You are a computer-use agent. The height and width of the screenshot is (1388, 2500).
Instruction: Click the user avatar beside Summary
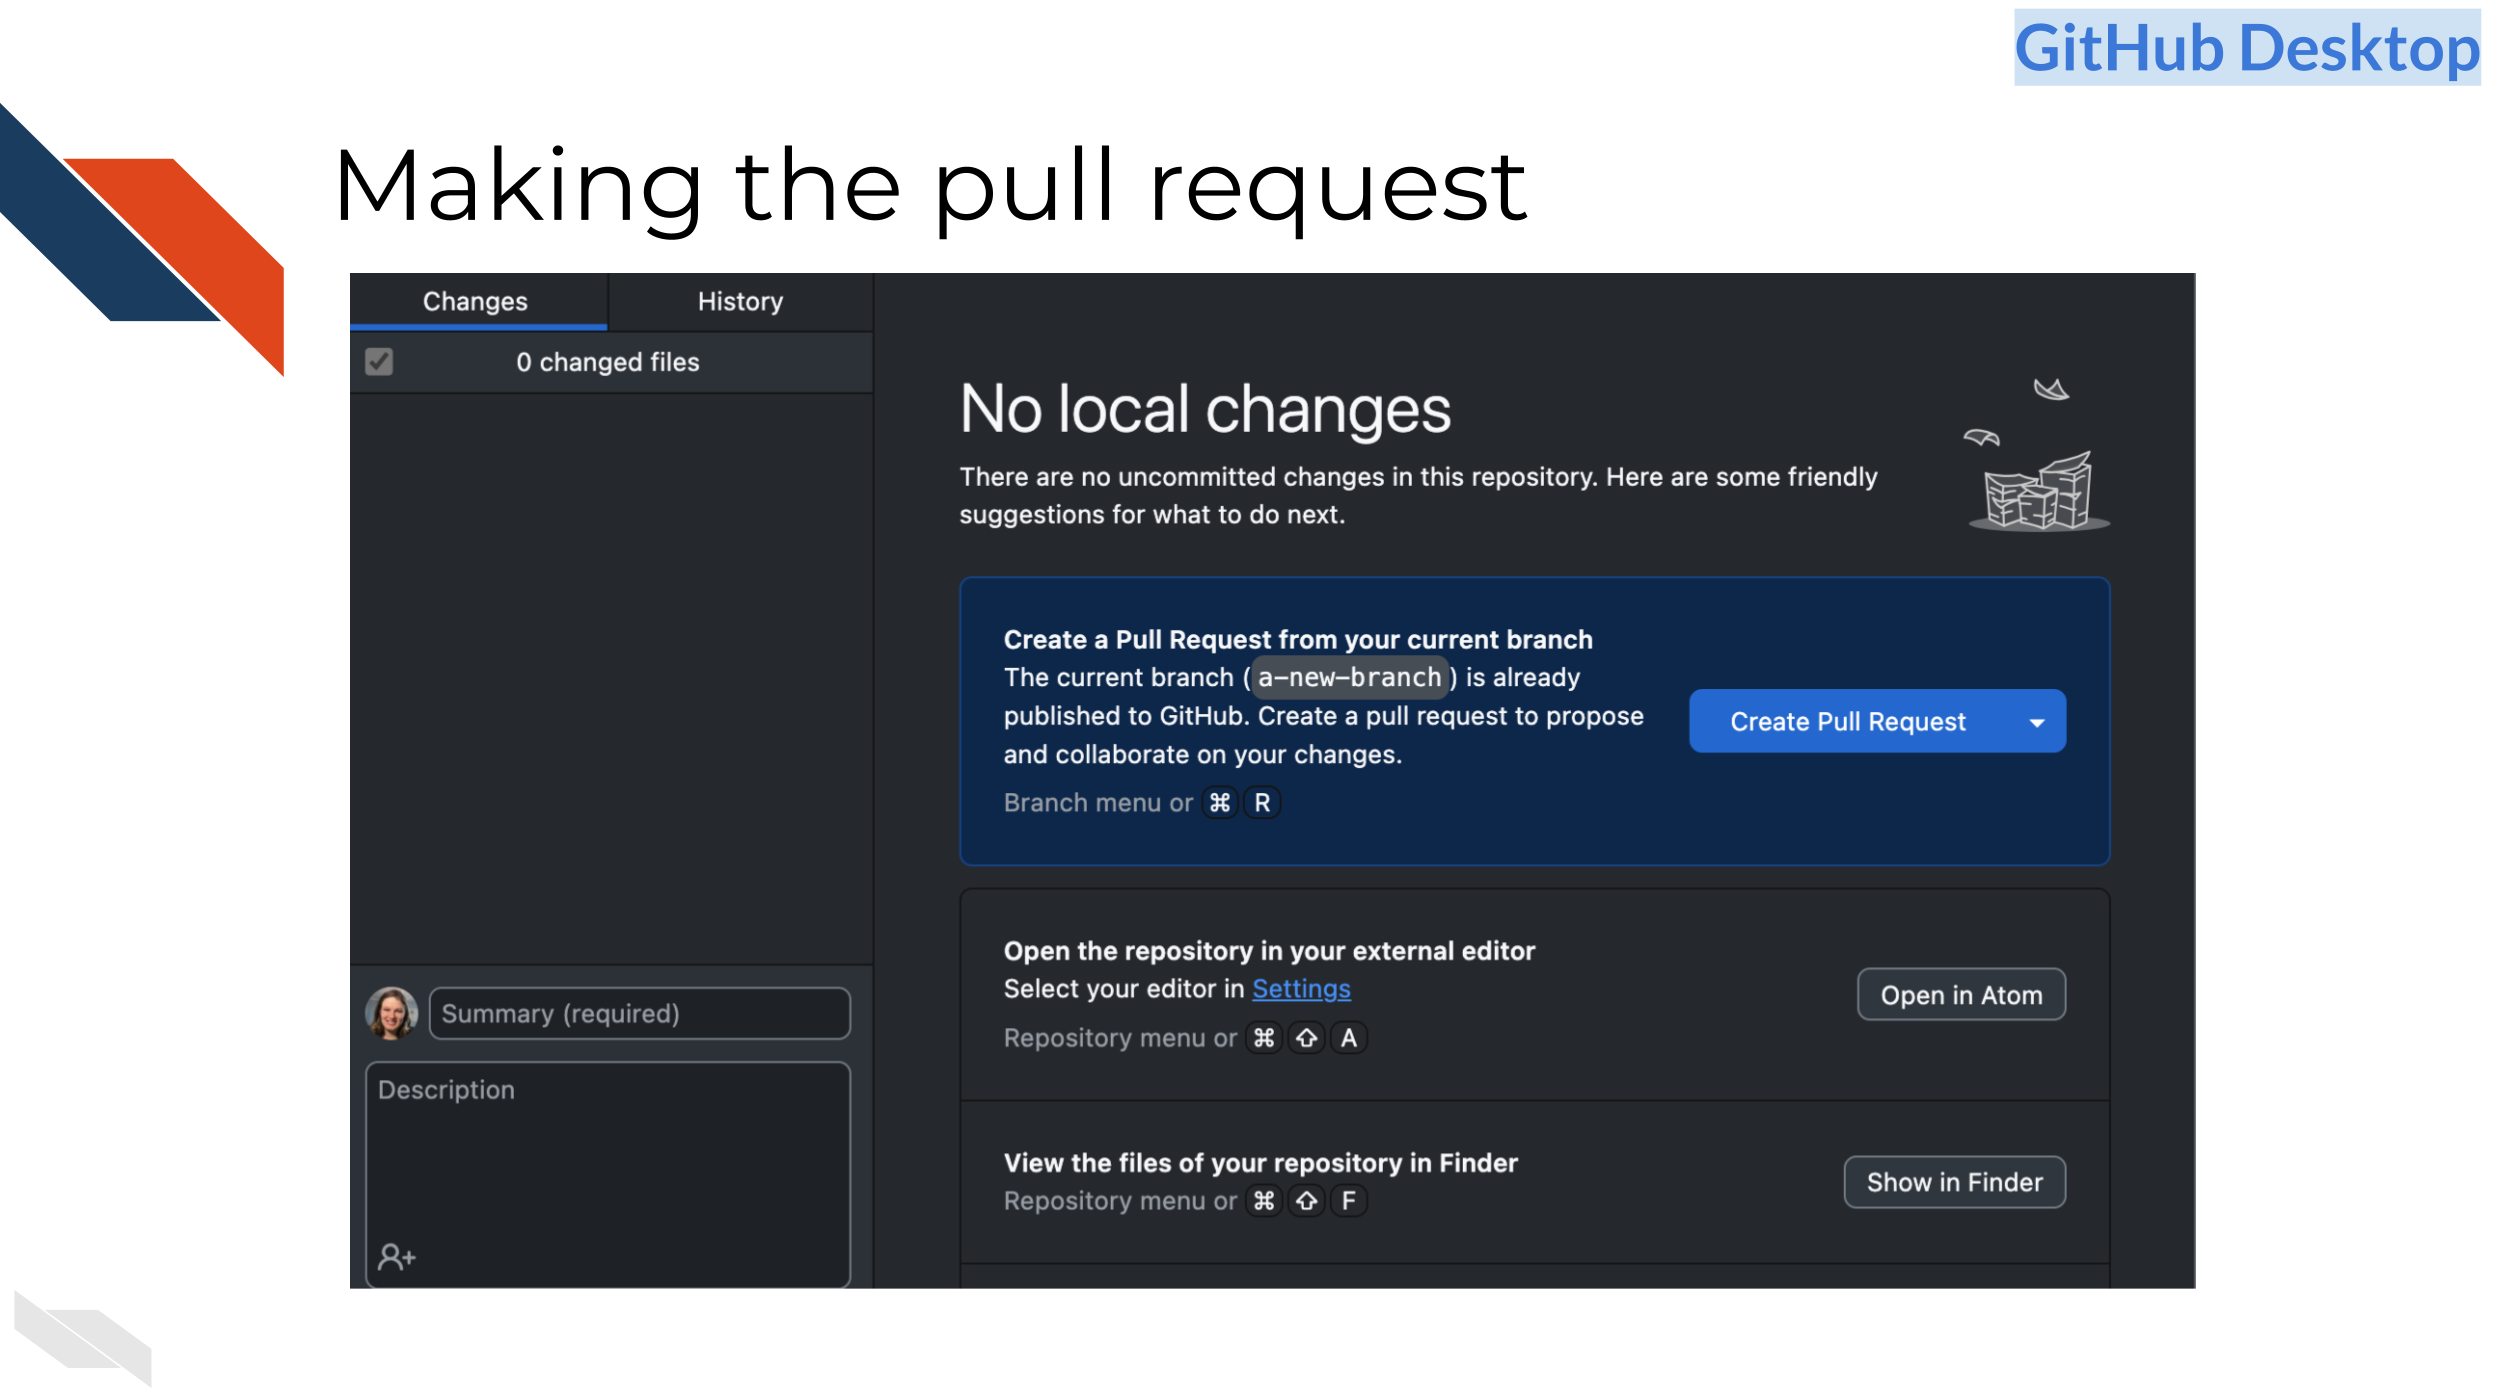(x=391, y=1013)
